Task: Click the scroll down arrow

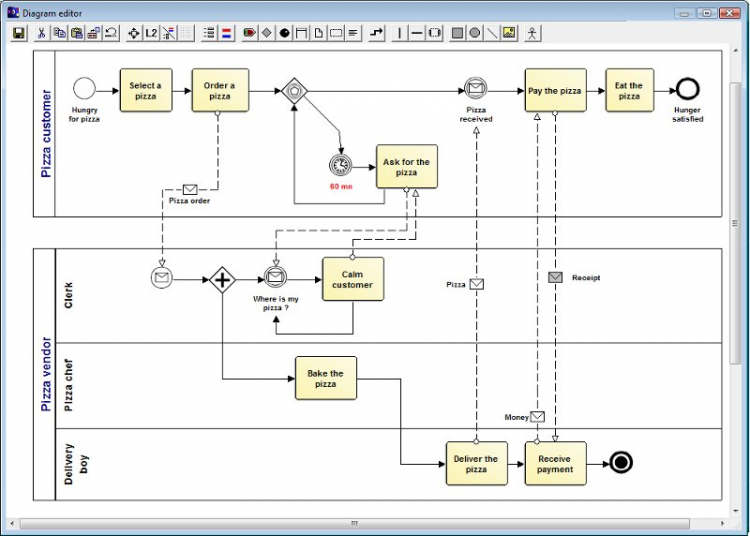Action: click(736, 511)
